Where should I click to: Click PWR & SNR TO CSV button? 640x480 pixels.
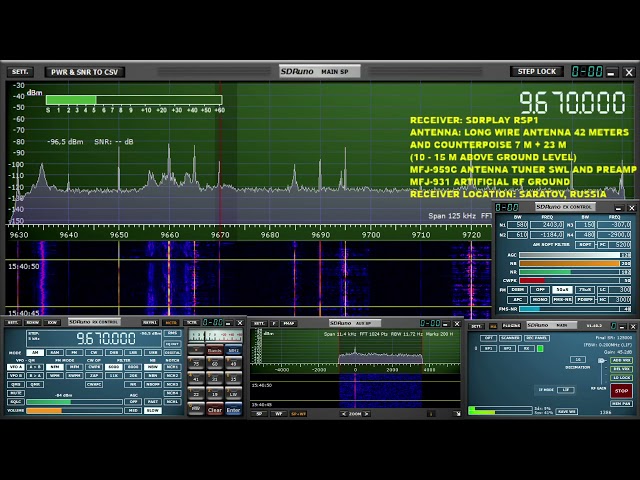(x=84, y=72)
